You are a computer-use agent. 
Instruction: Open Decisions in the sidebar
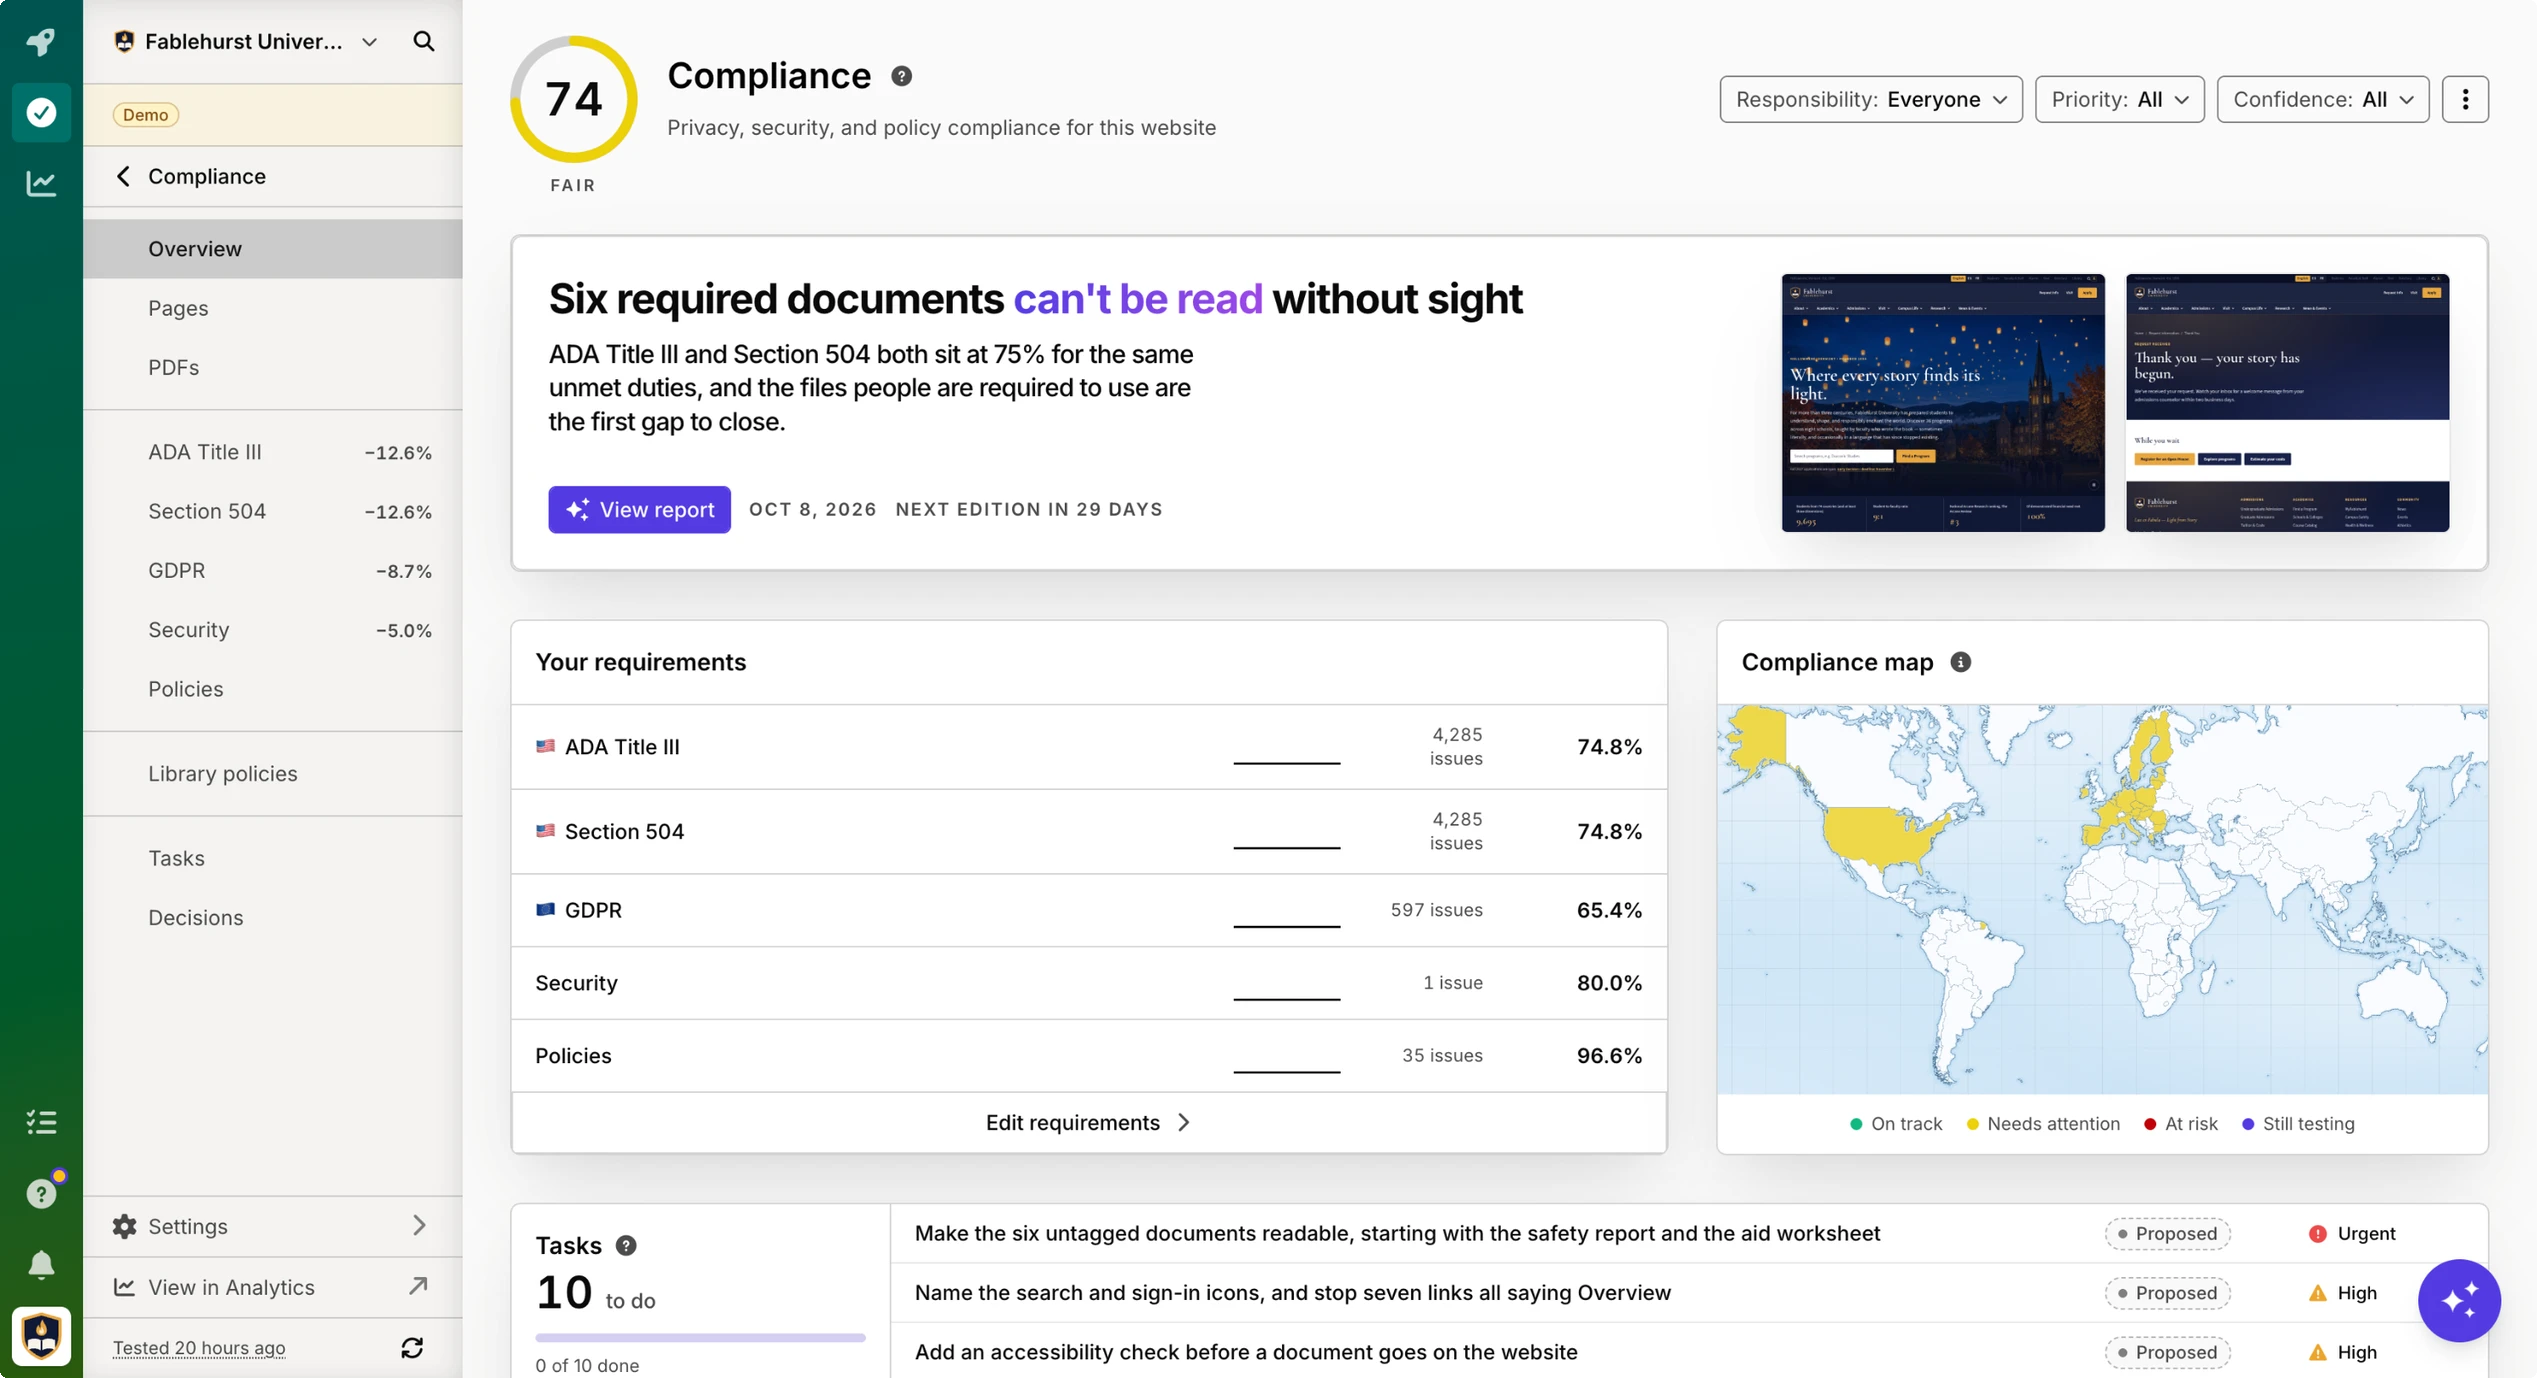coord(272,917)
